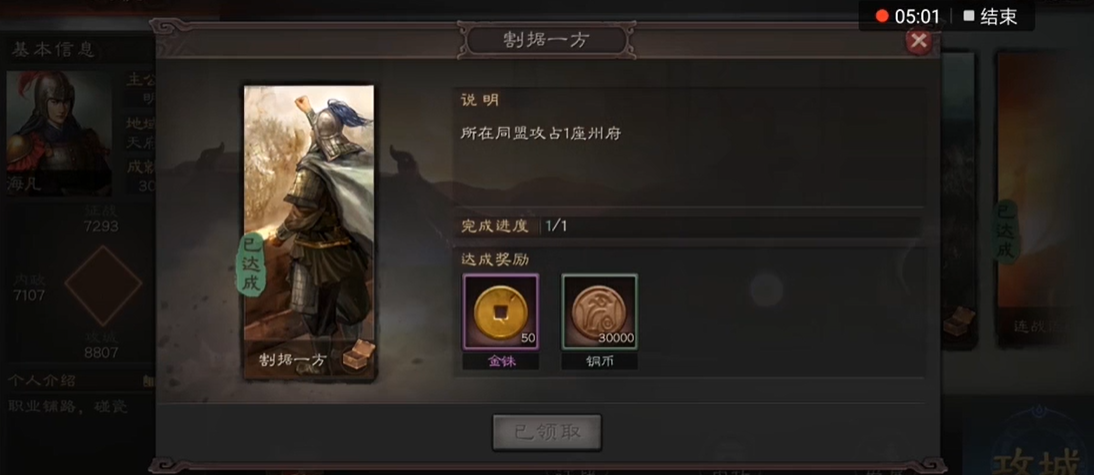Click the 05:01 recording timer
Viewport: 1094px width, 475px height.
coord(917,16)
